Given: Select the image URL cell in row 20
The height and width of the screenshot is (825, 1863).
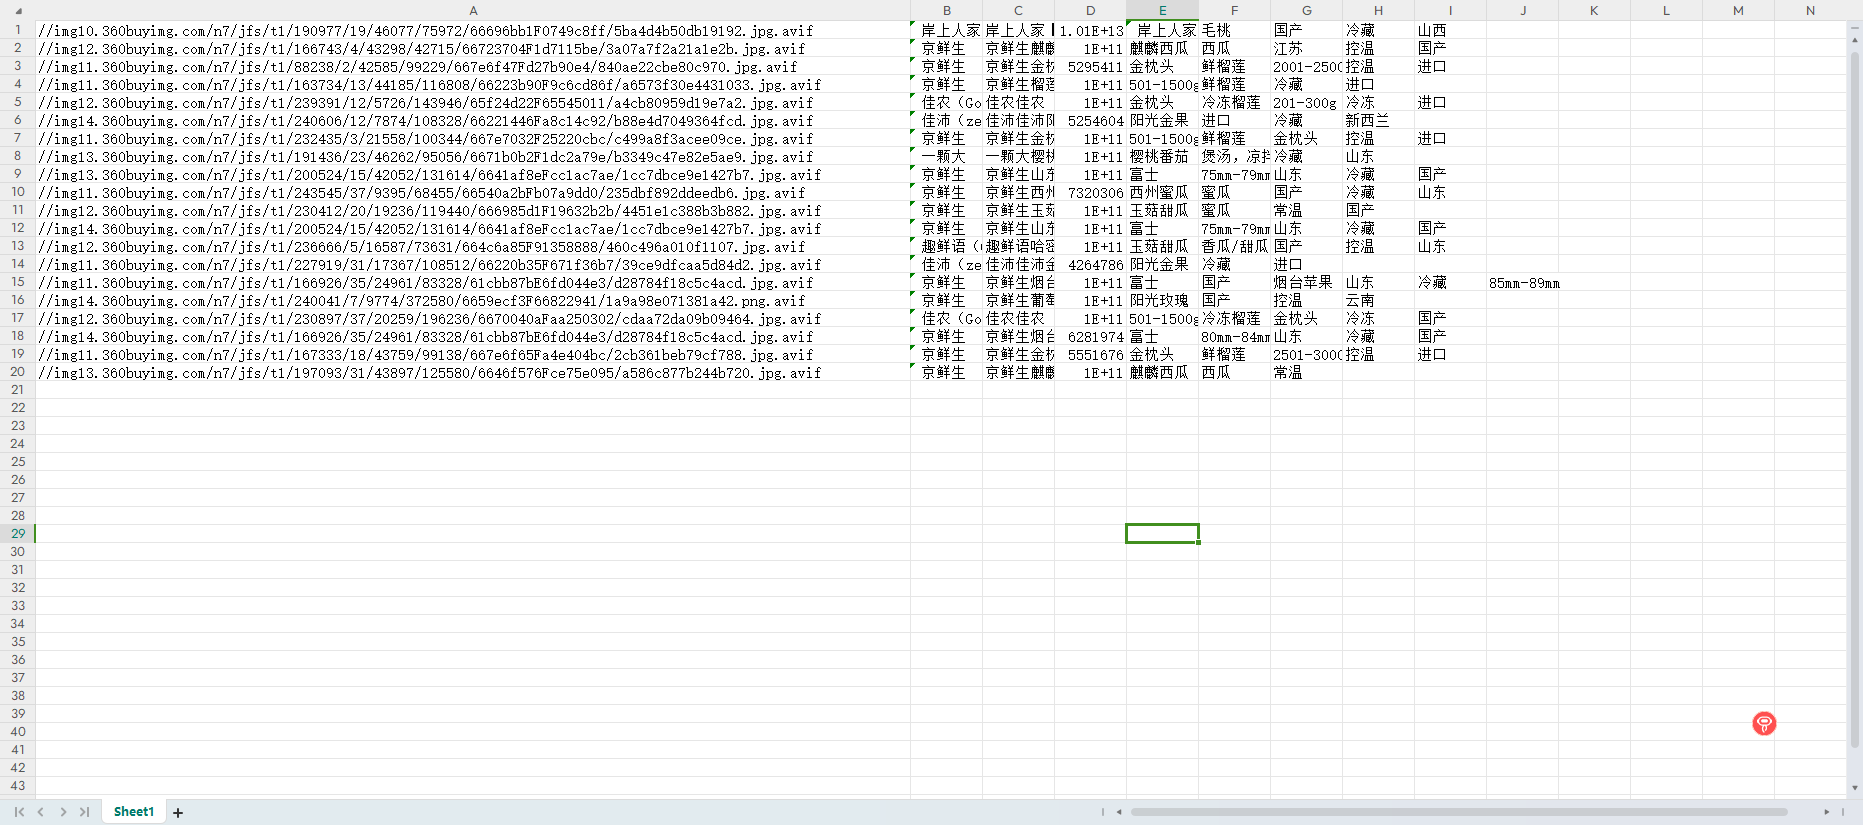Looking at the screenshot, I should [473, 373].
